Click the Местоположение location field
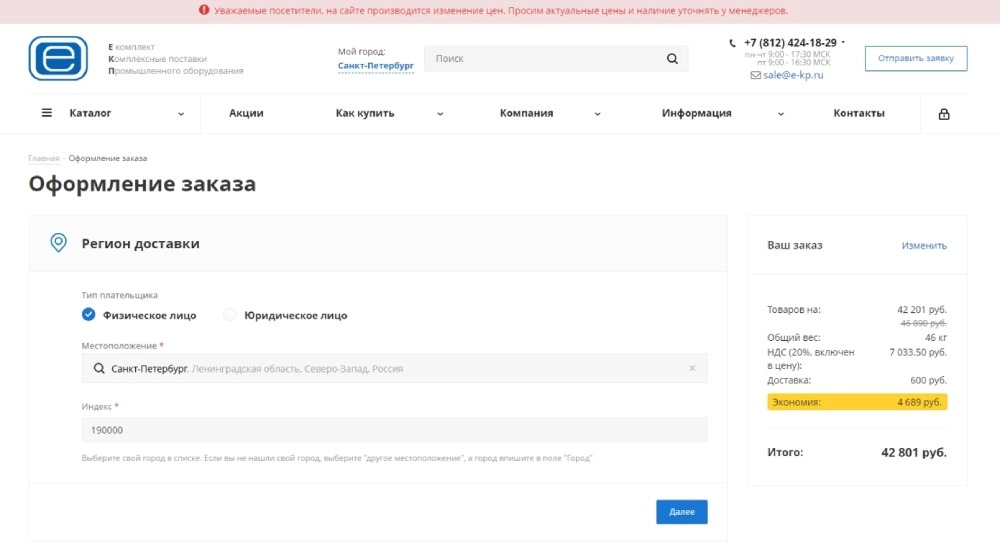 (x=394, y=368)
